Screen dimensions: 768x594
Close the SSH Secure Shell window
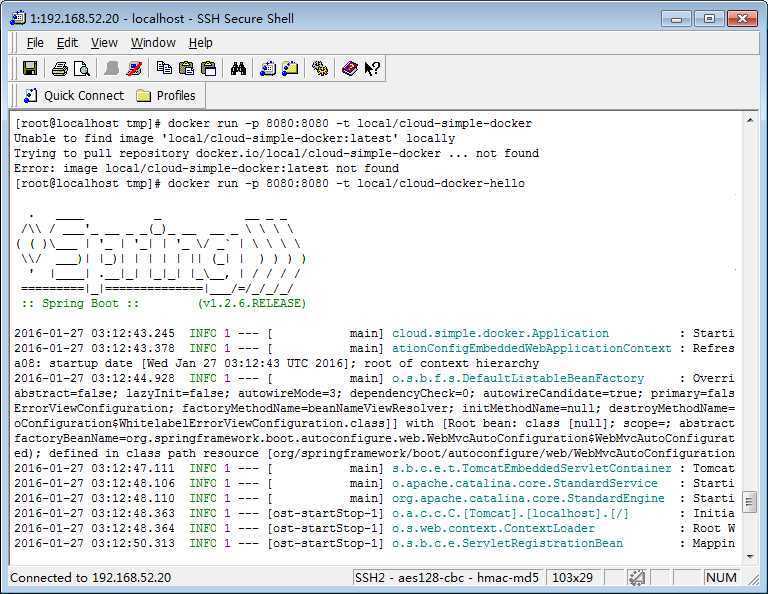click(742, 19)
